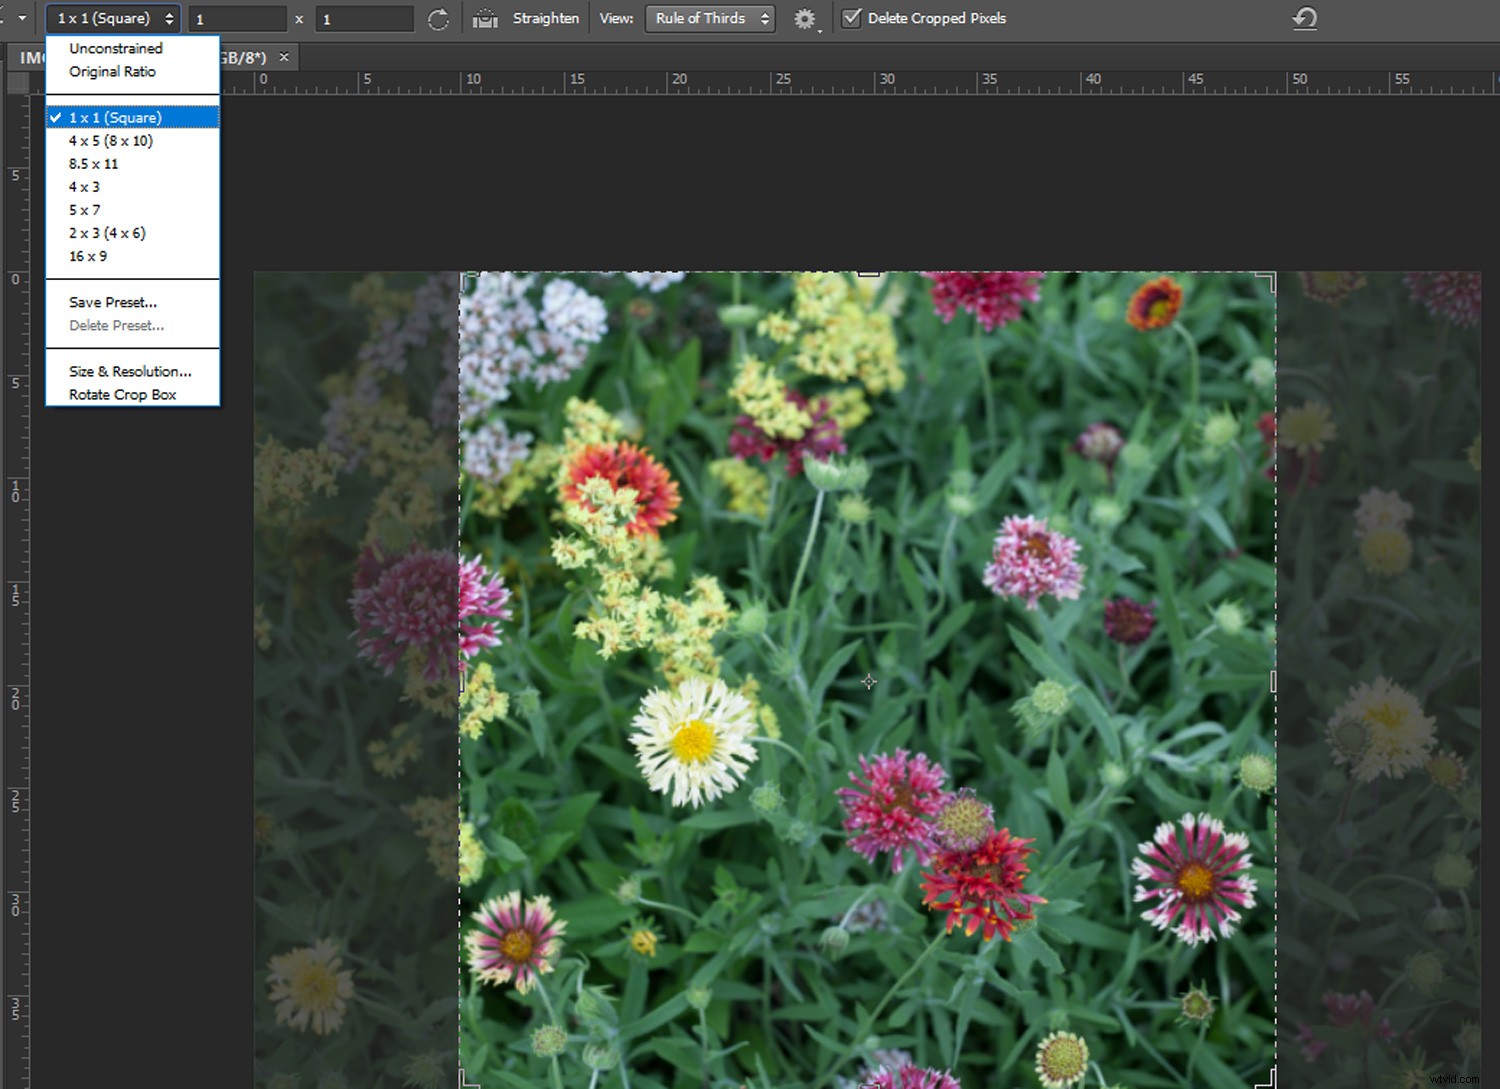The height and width of the screenshot is (1089, 1500).
Task: Select the 16 x 9 crop preset
Action: click(x=88, y=256)
